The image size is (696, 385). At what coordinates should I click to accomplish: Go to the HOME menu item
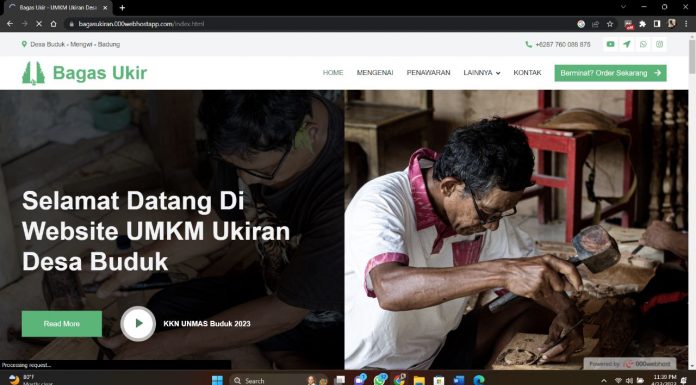coord(333,73)
